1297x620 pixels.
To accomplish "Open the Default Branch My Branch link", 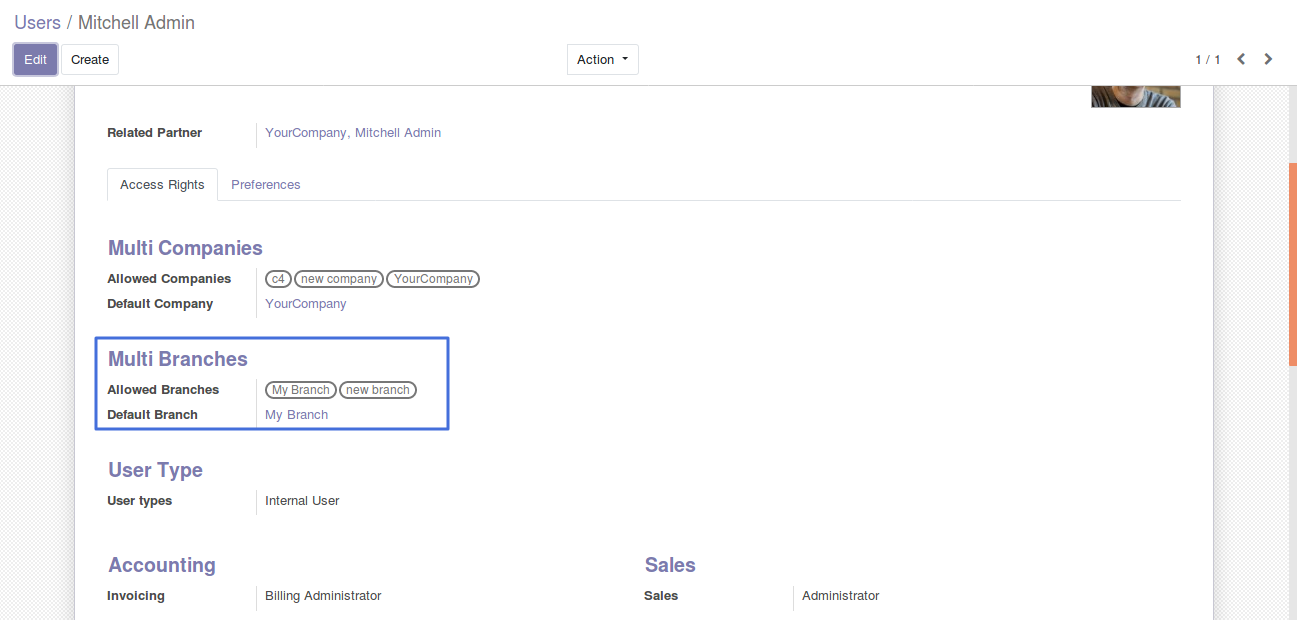I will (296, 415).
